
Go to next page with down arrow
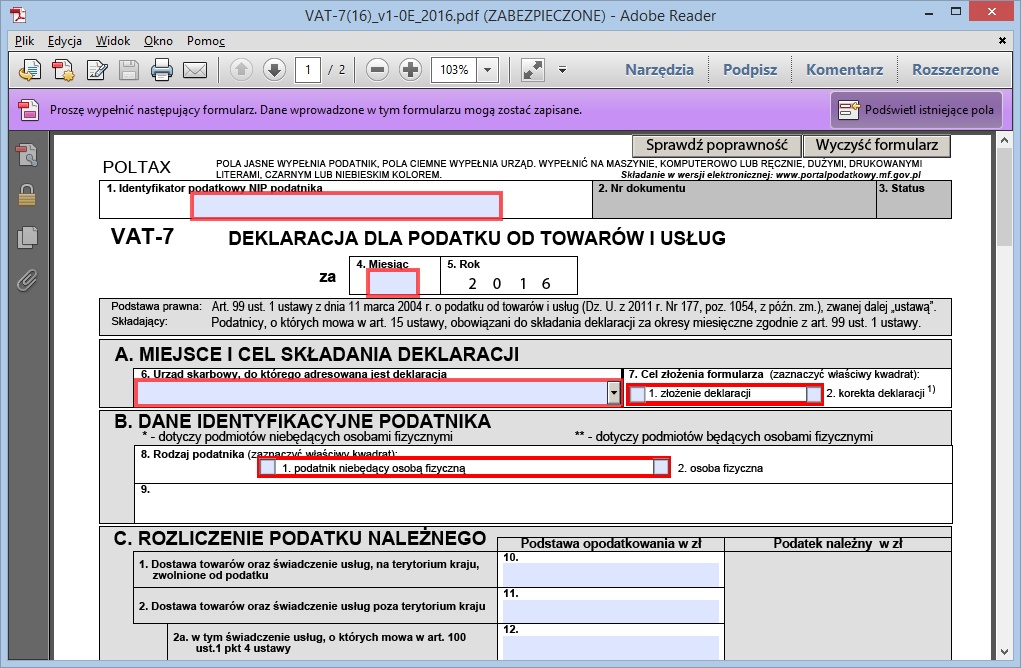(274, 70)
